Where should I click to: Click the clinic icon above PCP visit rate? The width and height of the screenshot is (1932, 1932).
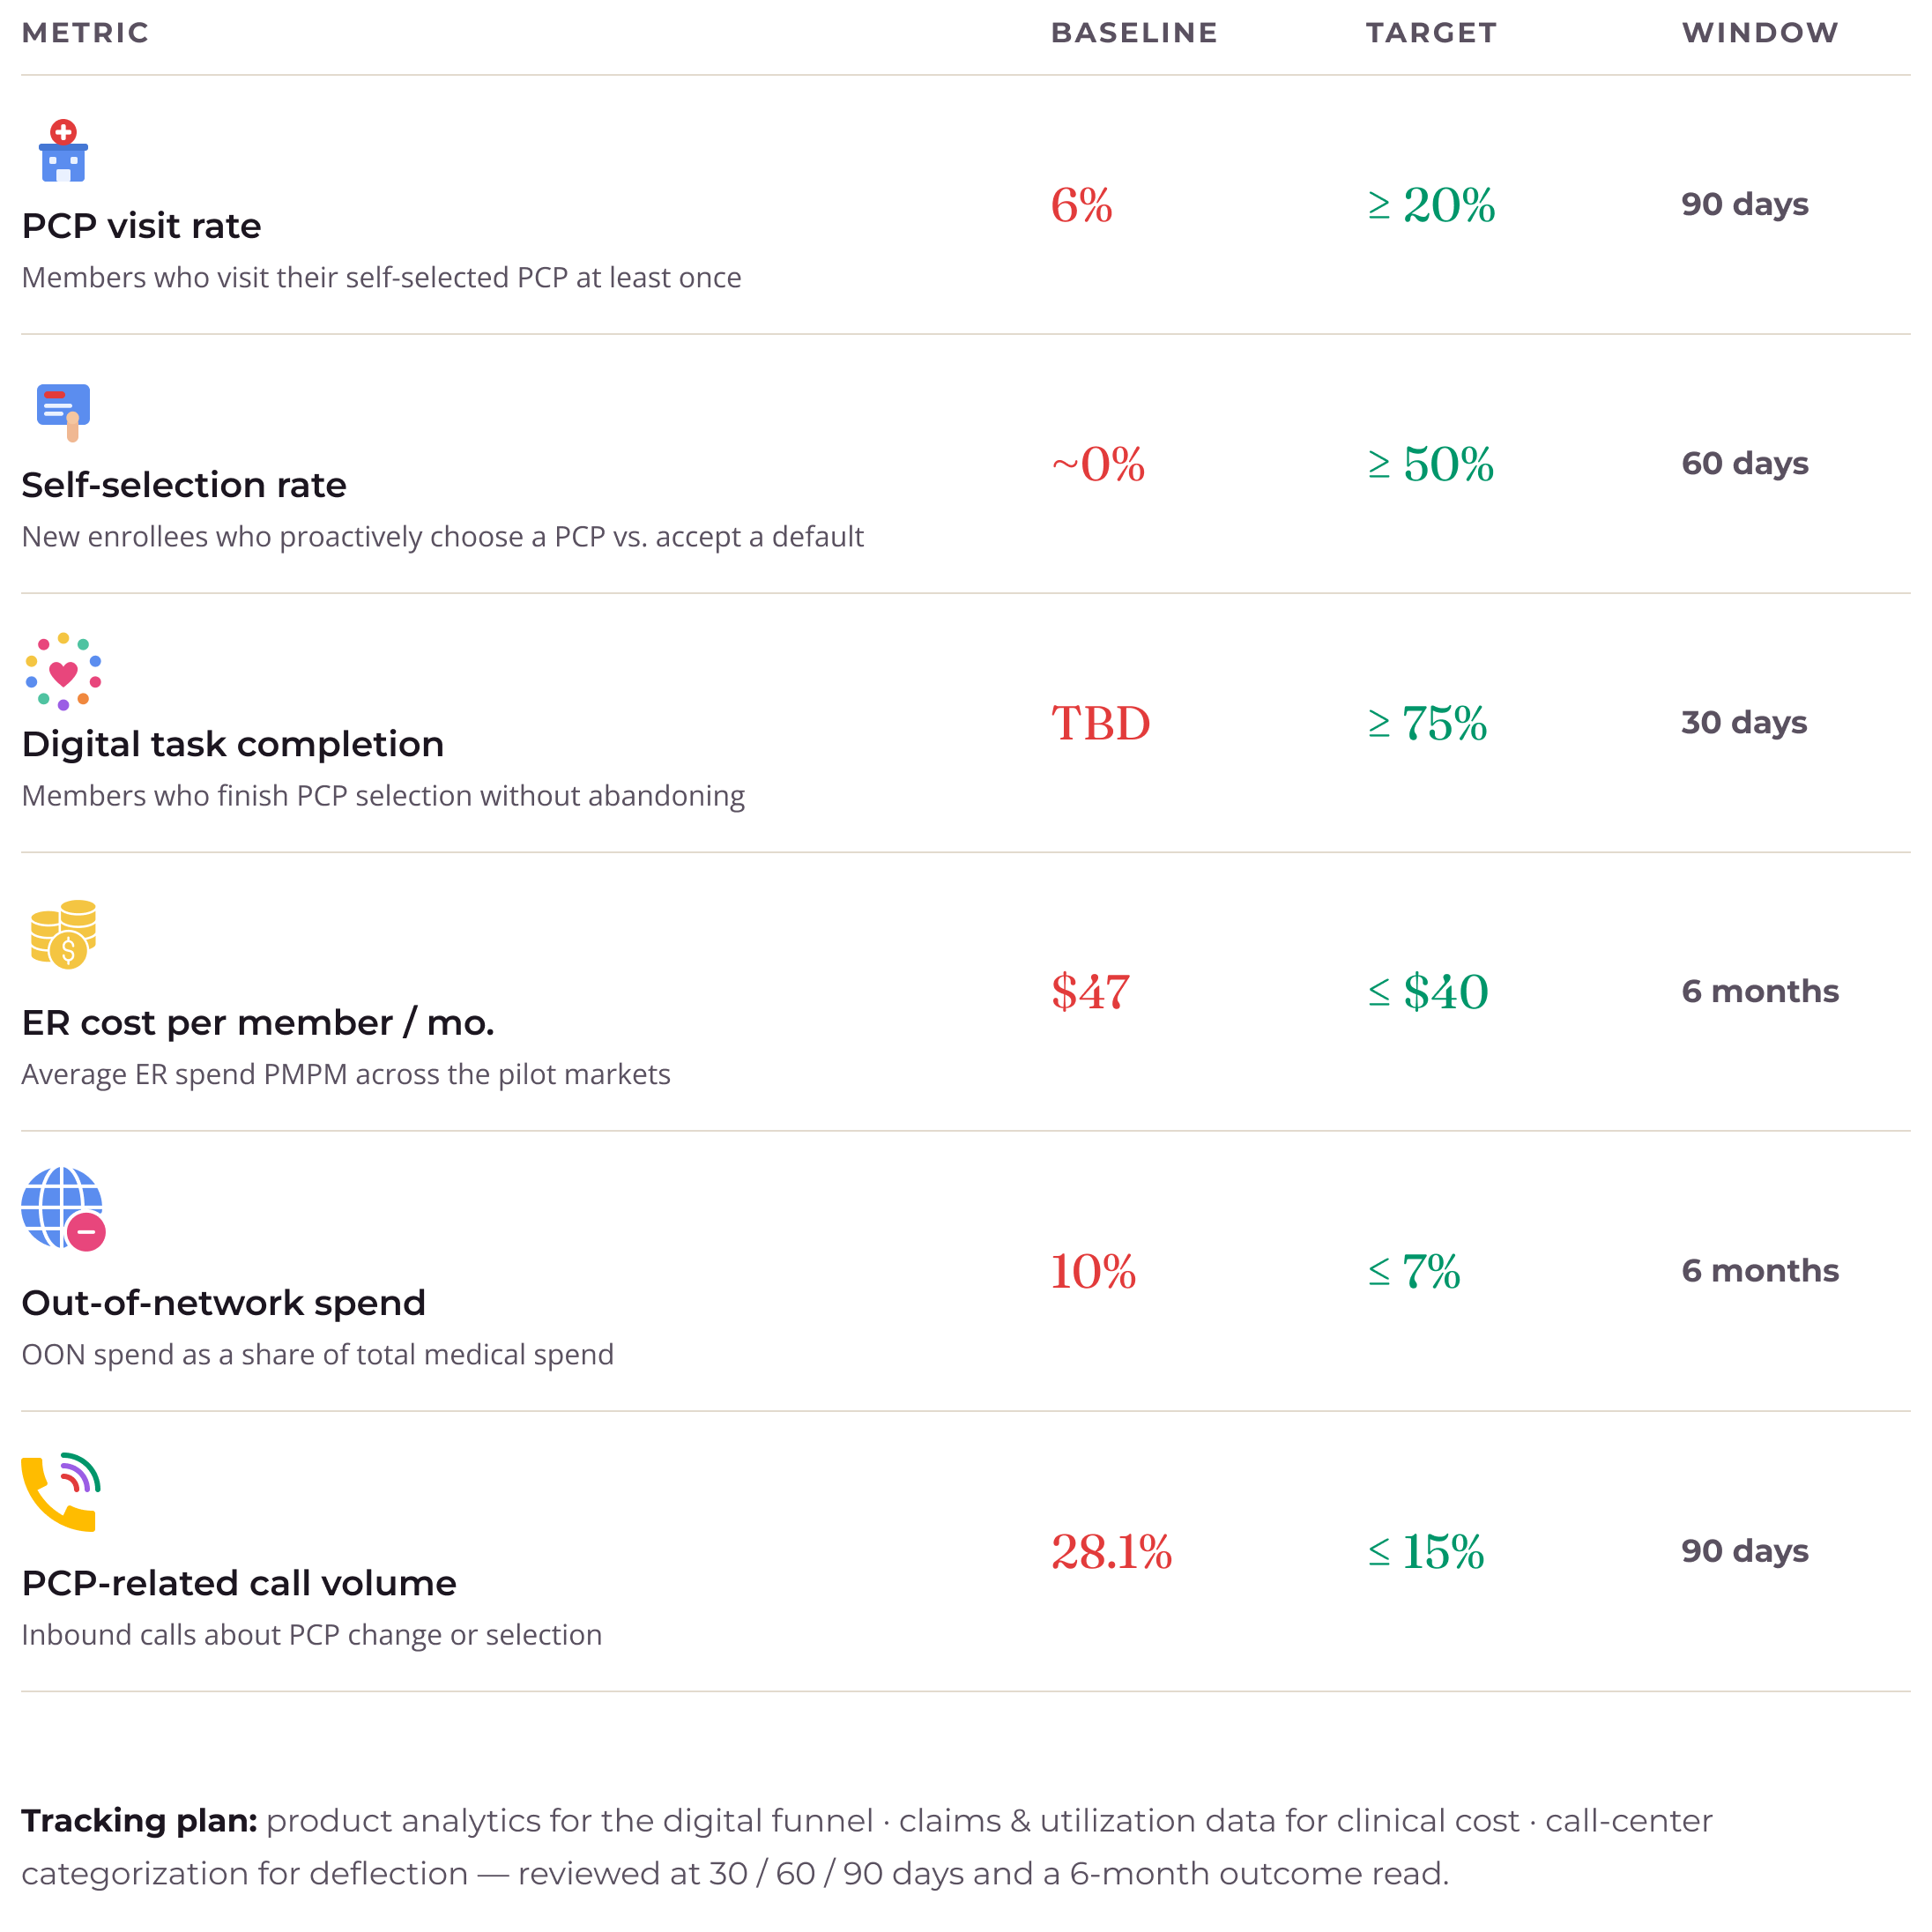click(x=63, y=151)
